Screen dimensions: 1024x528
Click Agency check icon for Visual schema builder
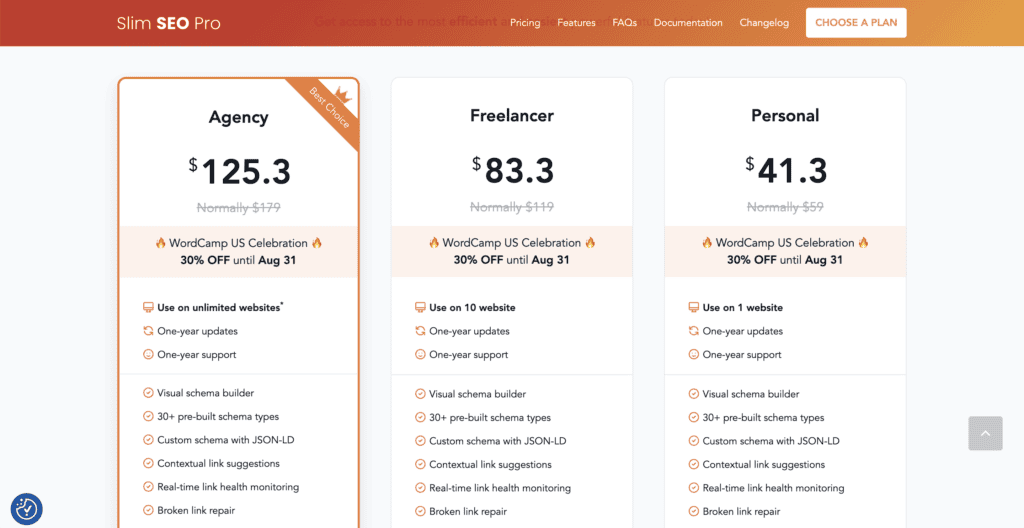click(148, 393)
